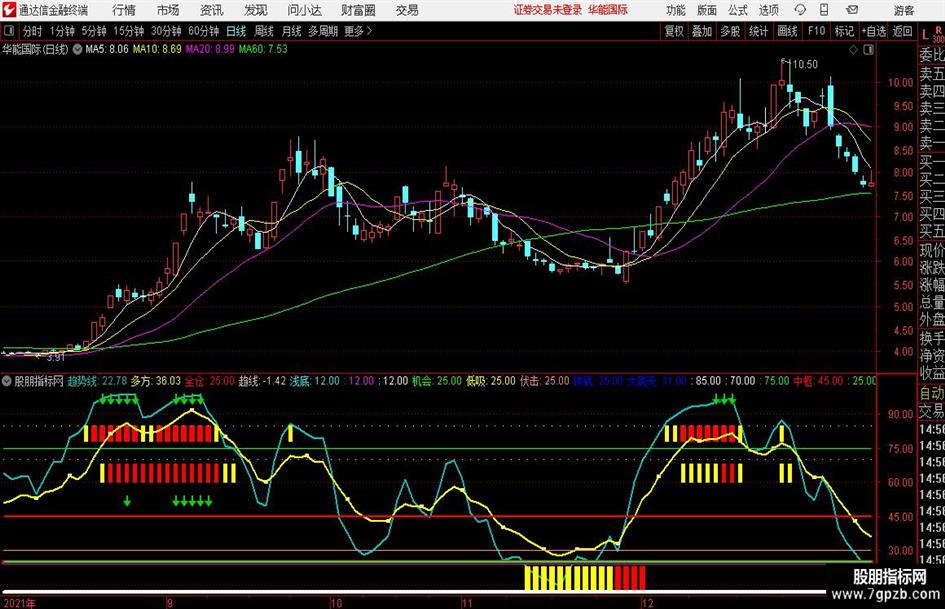
Task: Switch to the 分时 chart tab
Action: 33,31
